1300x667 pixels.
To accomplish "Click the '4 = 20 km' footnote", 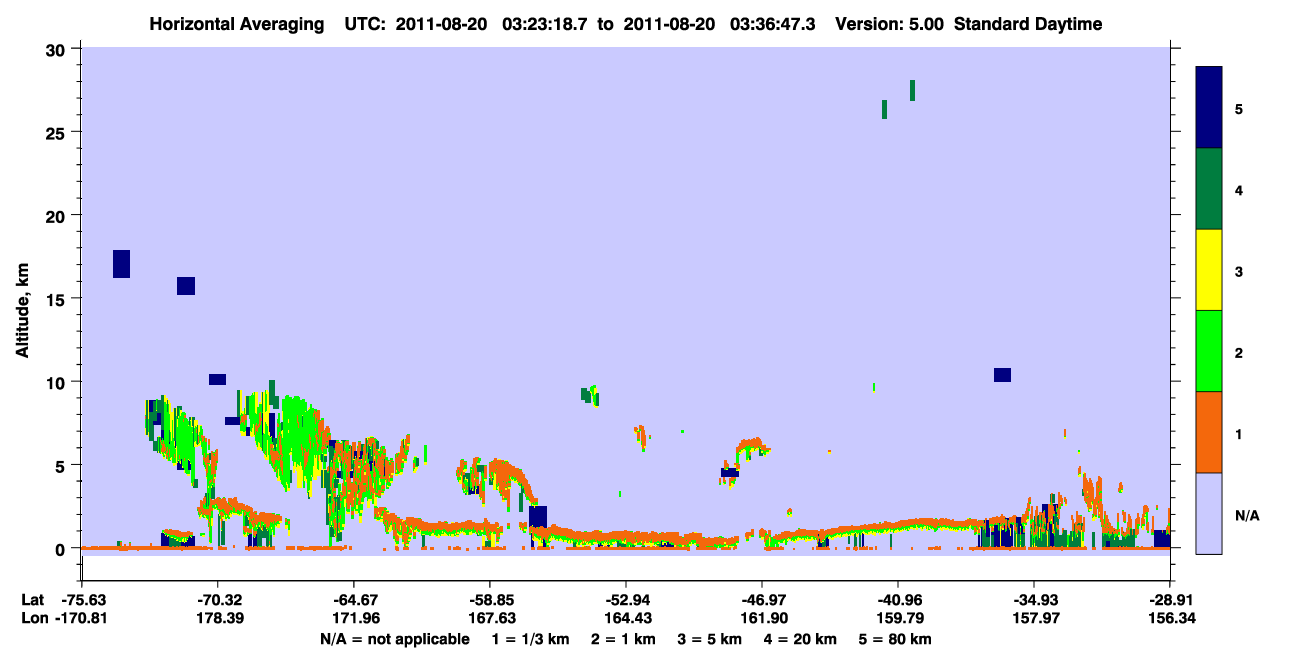I will 800,639.
